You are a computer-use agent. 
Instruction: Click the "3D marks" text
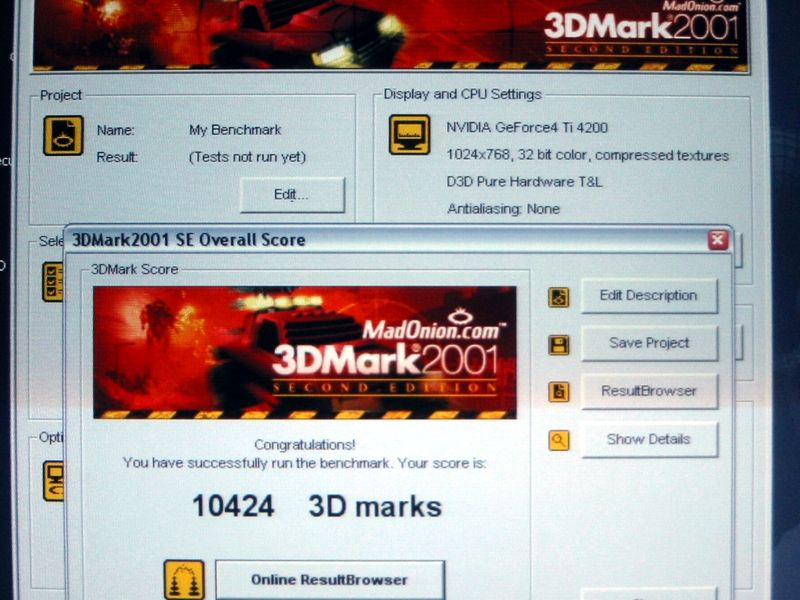(375, 507)
